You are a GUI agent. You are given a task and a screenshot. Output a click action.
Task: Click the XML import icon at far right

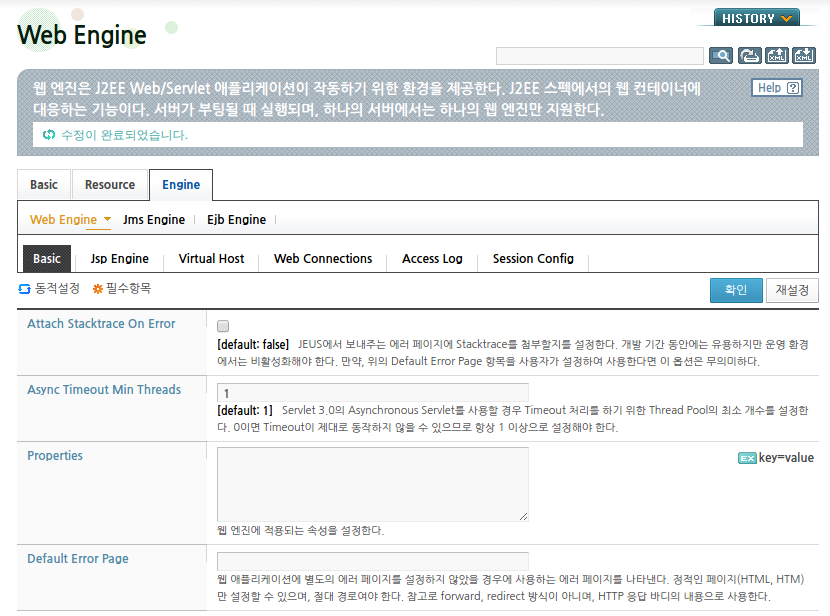[804, 56]
